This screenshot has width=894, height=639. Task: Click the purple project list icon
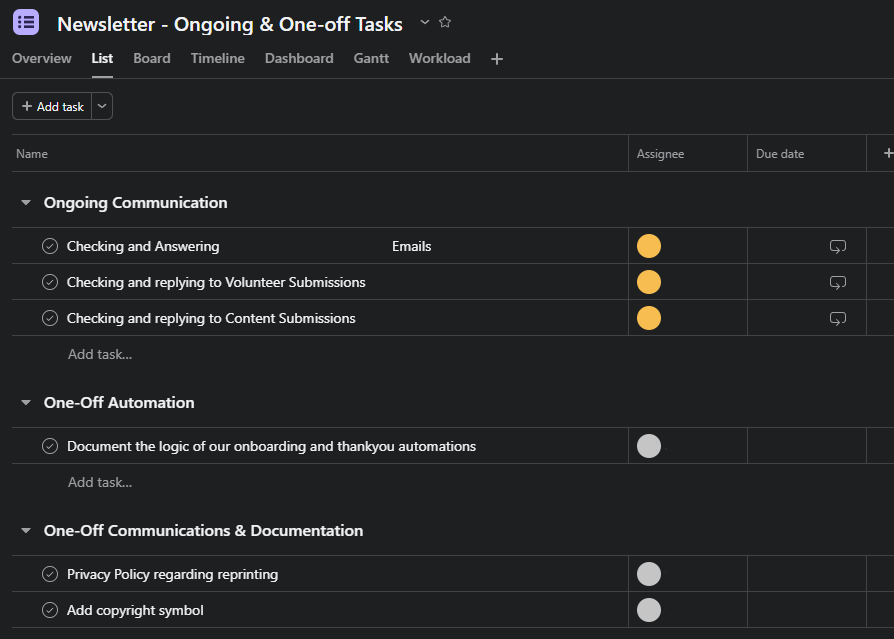click(x=26, y=23)
